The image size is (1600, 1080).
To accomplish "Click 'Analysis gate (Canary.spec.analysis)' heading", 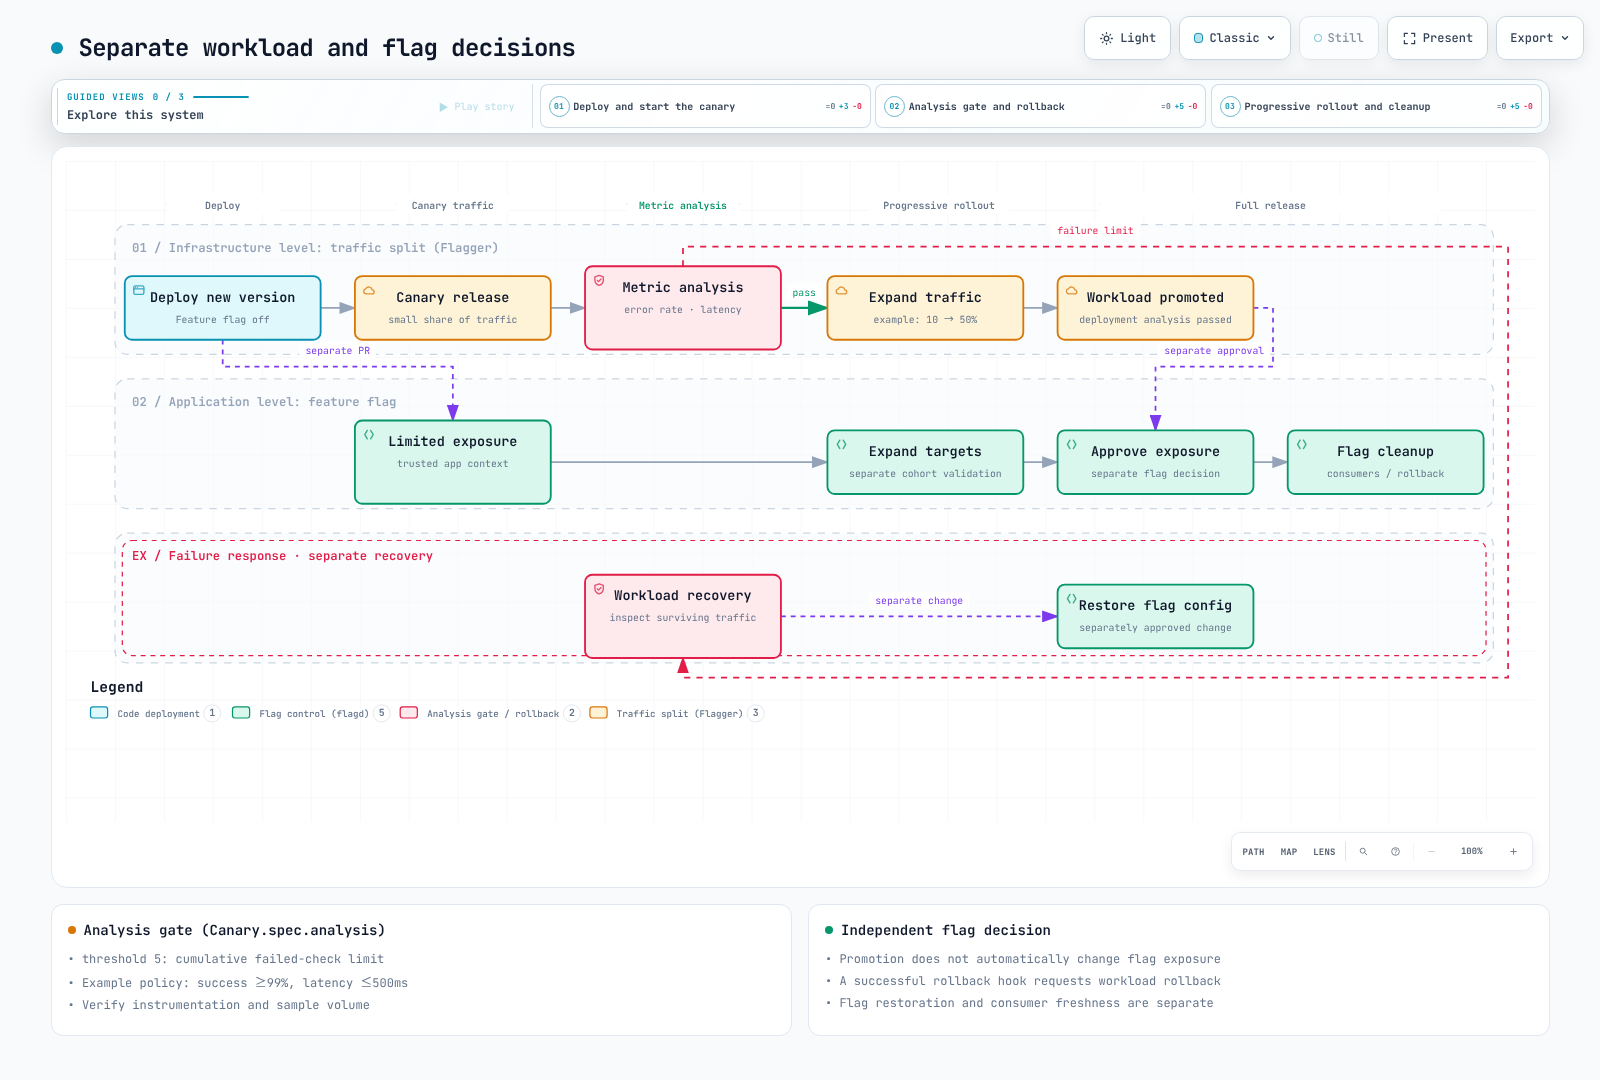I will point(234,930).
